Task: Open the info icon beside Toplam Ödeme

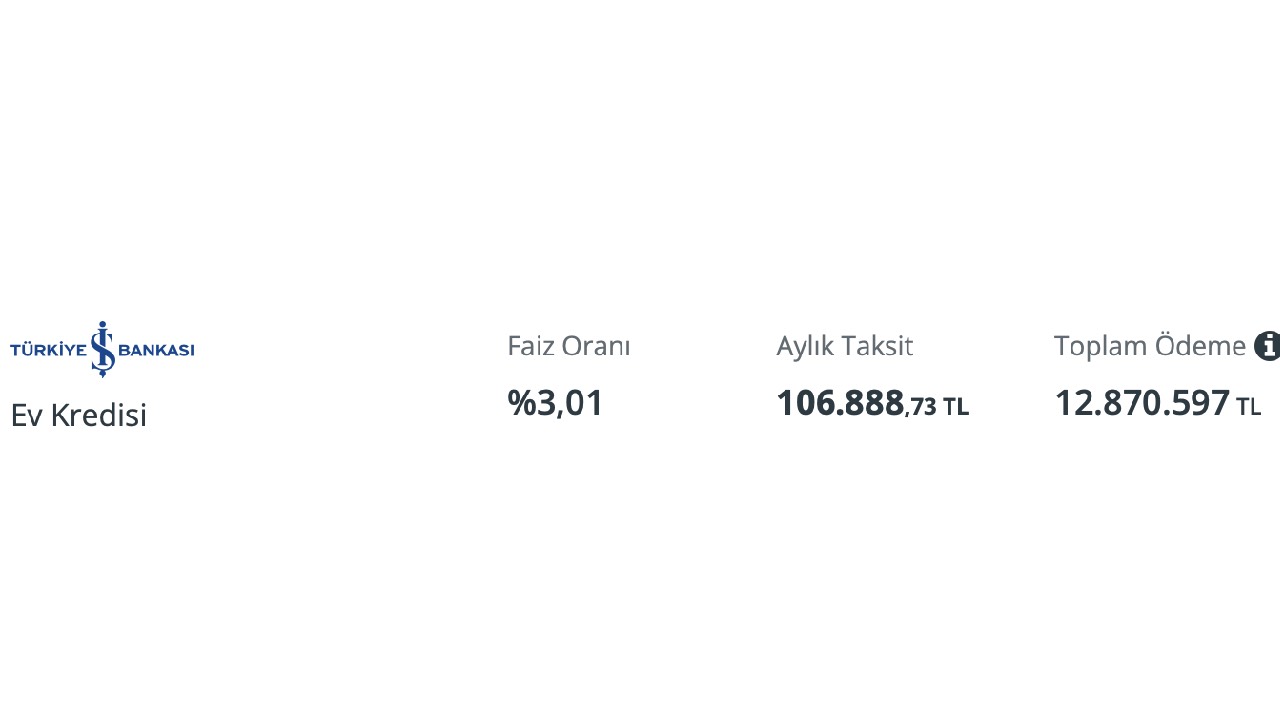Action: click(x=1267, y=346)
